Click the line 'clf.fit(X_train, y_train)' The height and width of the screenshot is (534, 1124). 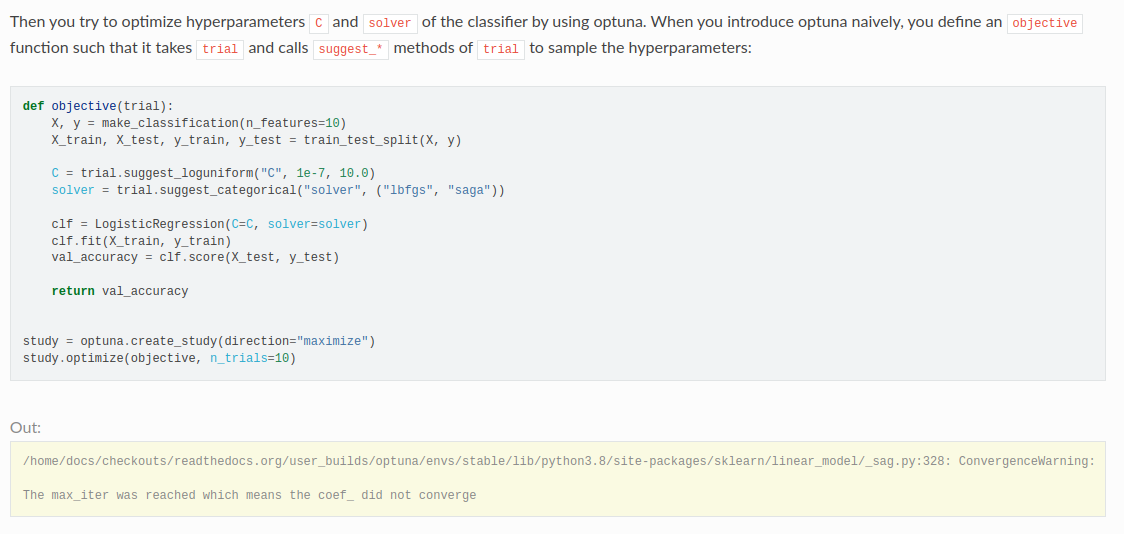coord(141,241)
